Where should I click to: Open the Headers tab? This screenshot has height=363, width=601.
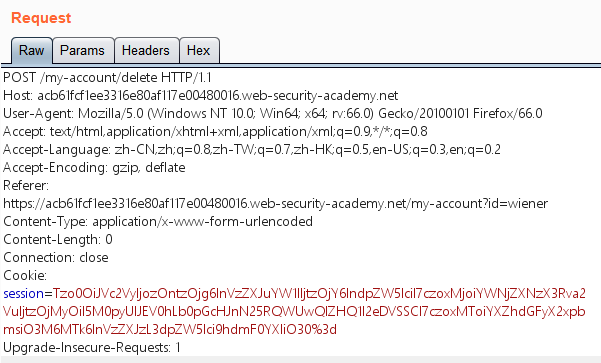click(x=146, y=50)
